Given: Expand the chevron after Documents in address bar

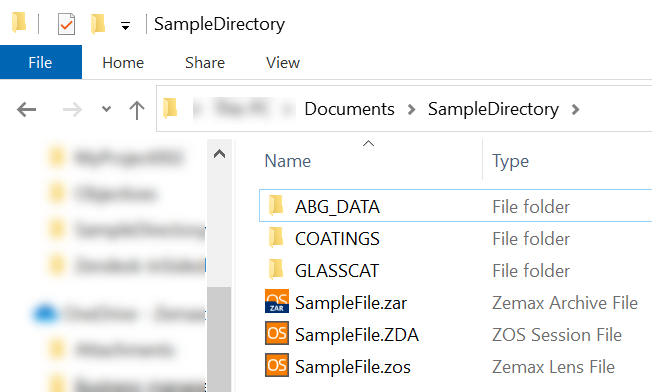Looking at the screenshot, I should click(x=411, y=110).
